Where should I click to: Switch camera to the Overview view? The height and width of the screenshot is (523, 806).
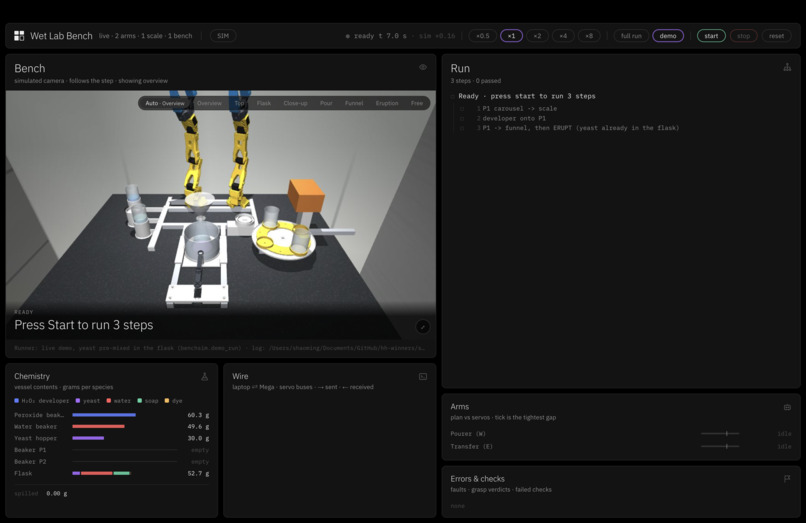[209, 103]
